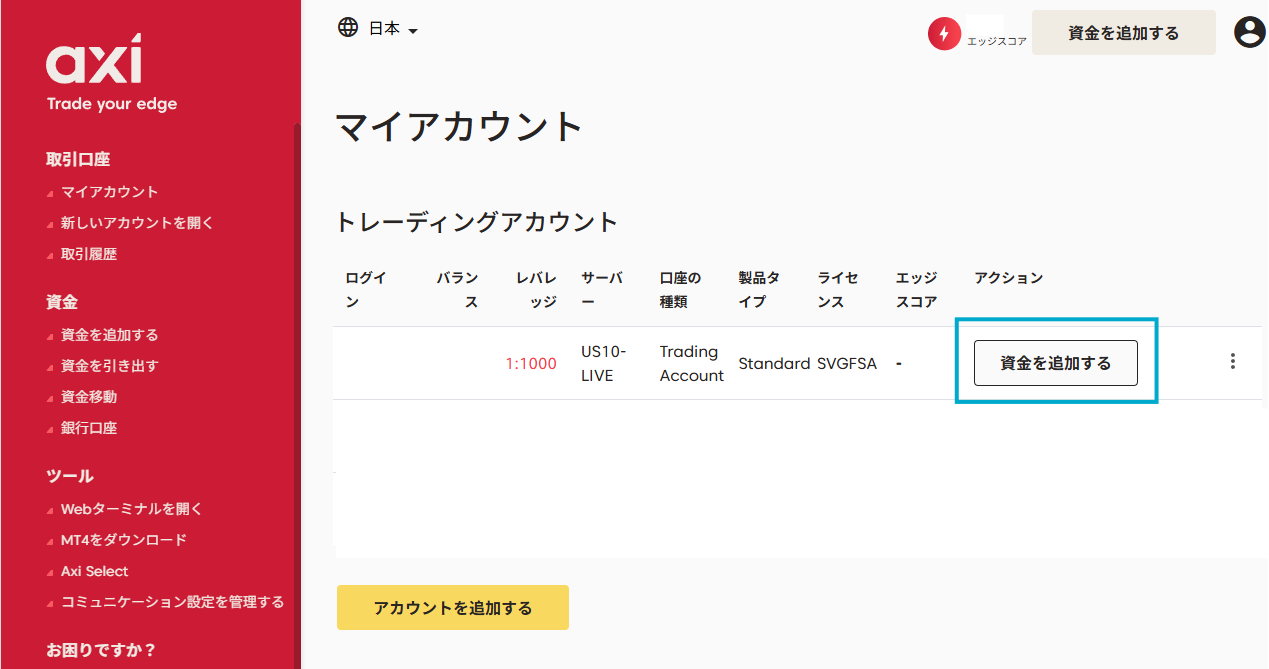
Task: Click the ライセンス column header
Action: (838, 290)
